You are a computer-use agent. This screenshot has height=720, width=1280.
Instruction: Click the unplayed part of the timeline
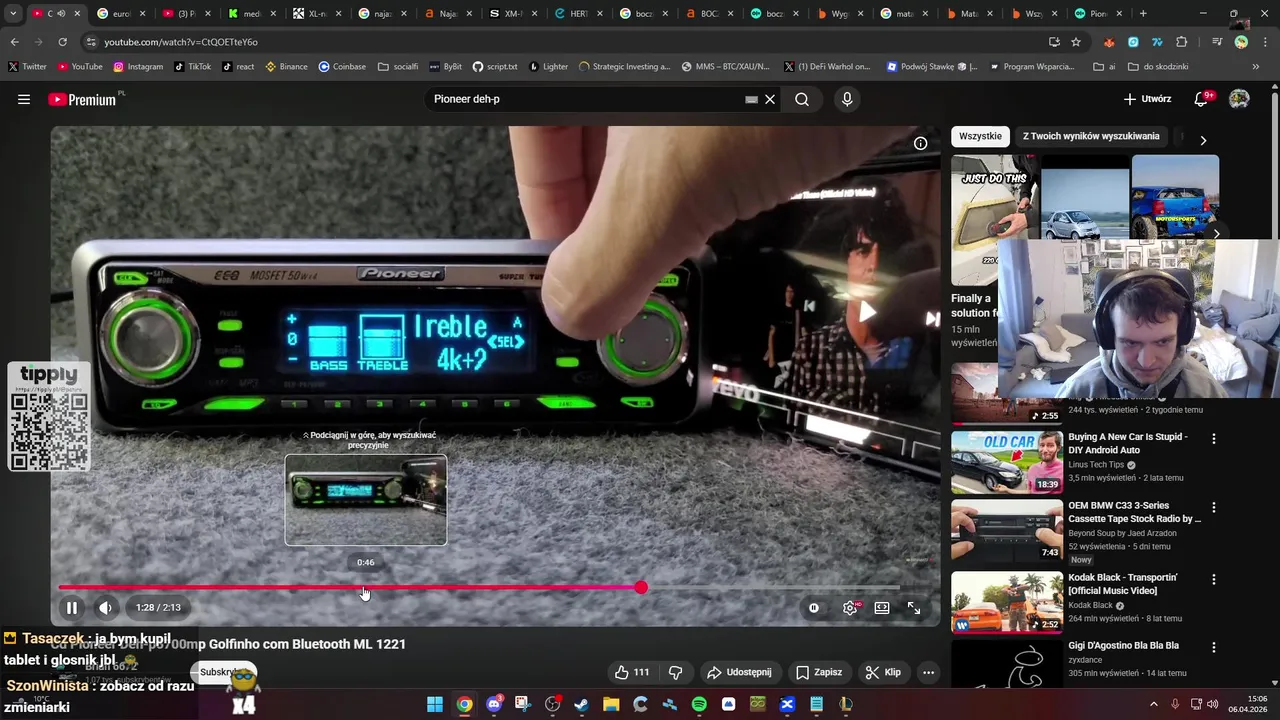(x=774, y=587)
